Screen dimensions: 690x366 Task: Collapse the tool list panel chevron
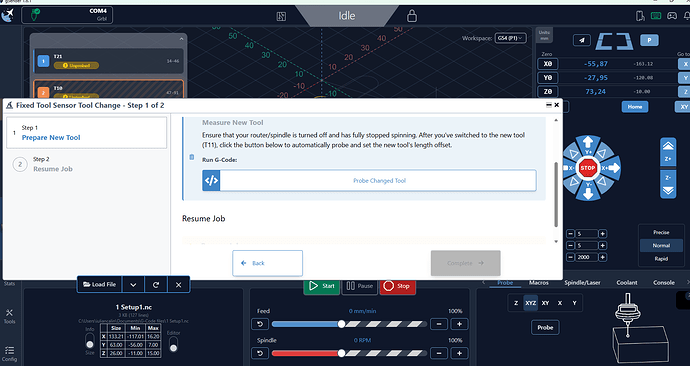pos(181,39)
